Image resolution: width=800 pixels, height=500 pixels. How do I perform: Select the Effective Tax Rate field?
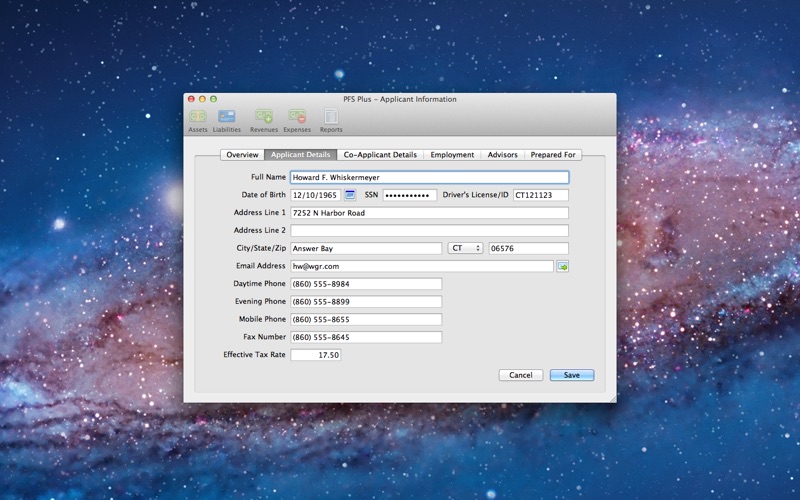[315, 355]
